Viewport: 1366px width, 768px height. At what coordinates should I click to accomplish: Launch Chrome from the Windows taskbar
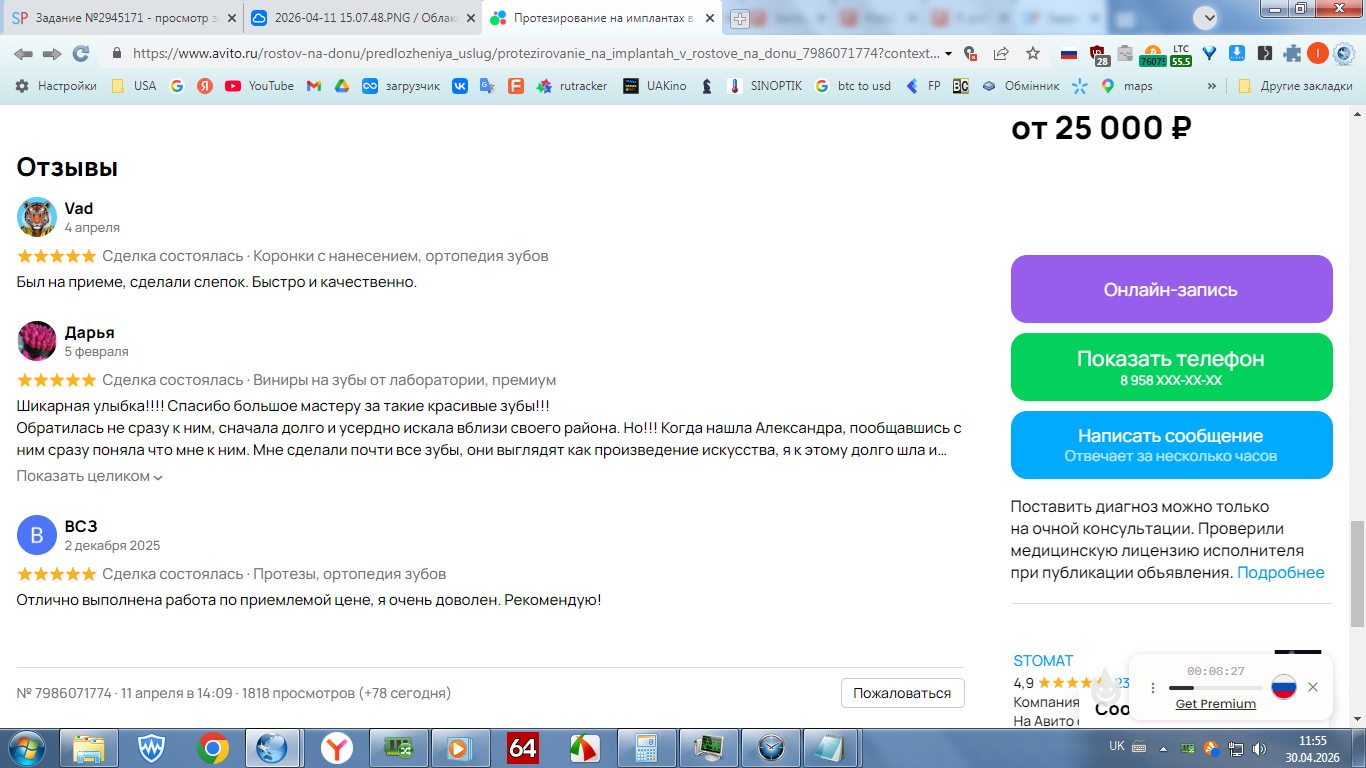[213, 747]
